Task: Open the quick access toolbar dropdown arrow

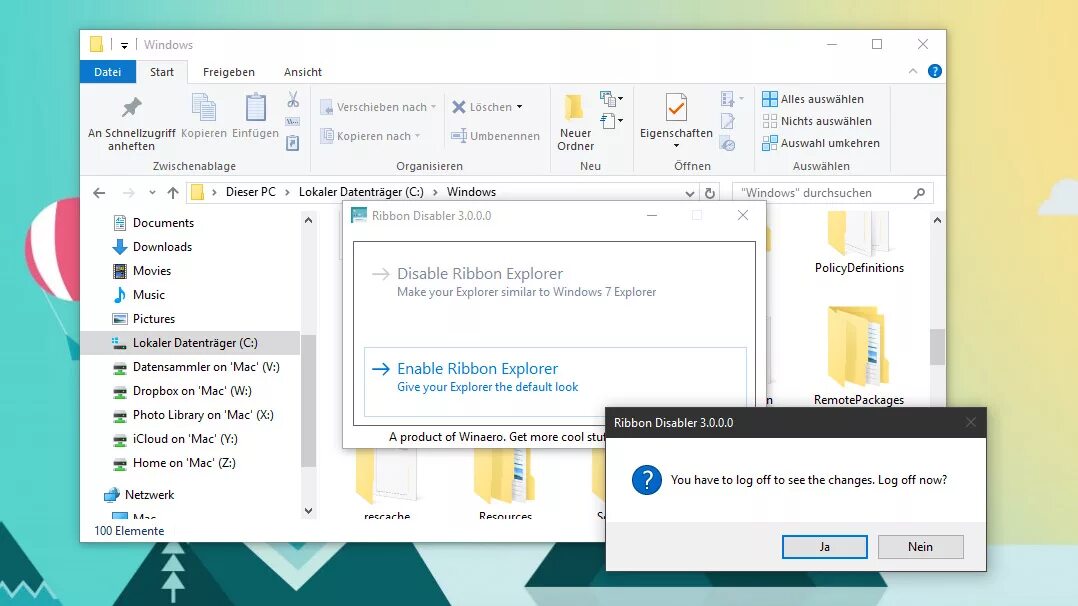Action: (x=124, y=45)
